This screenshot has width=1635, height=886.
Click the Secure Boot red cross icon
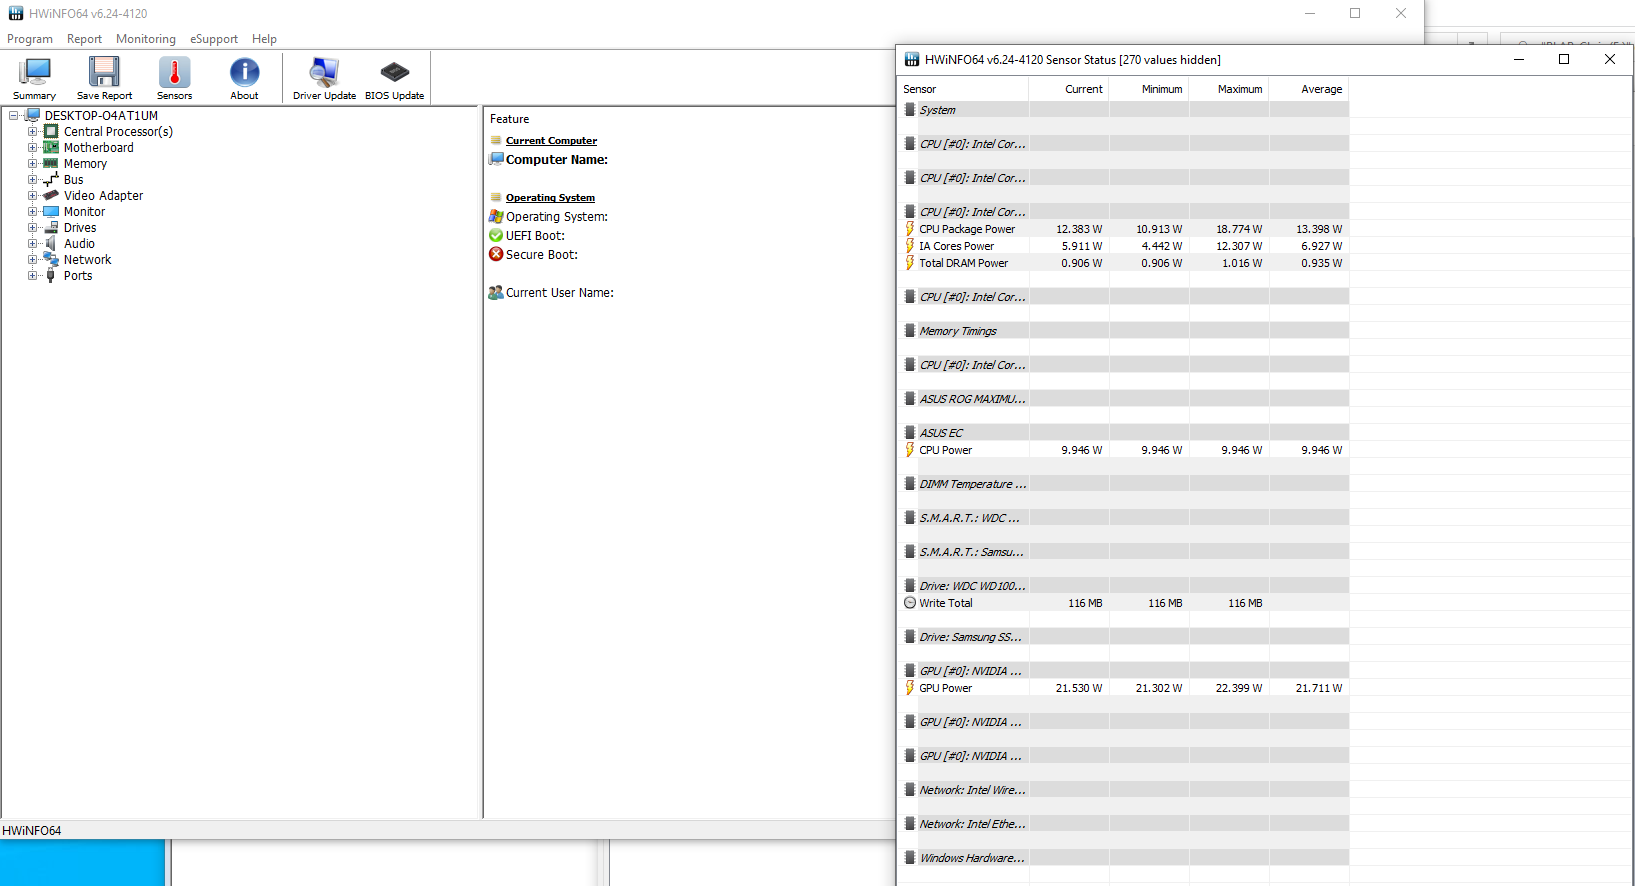click(x=496, y=254)
